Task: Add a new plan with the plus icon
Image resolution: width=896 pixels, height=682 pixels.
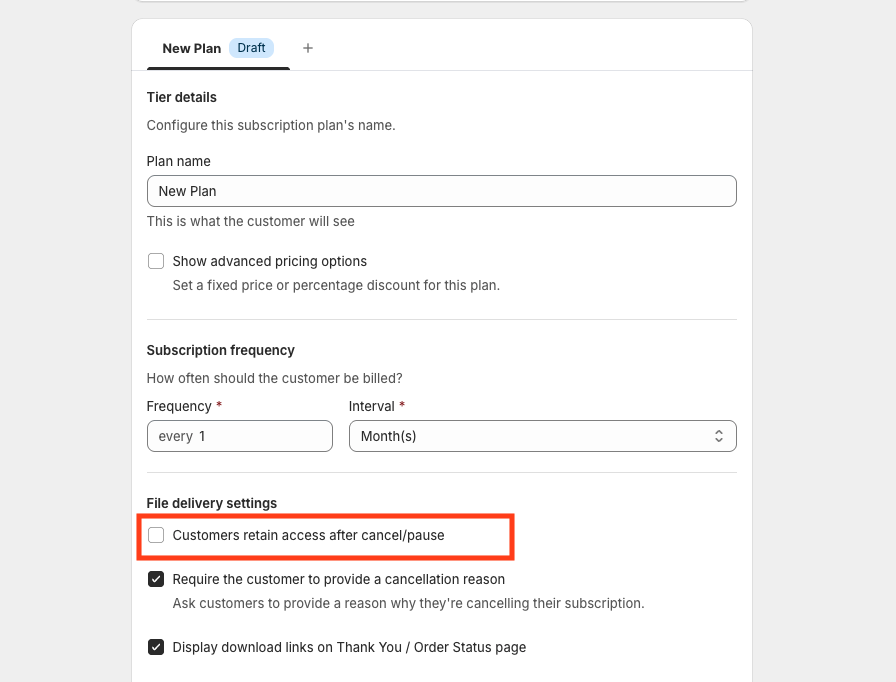Action: coord(308,48)
